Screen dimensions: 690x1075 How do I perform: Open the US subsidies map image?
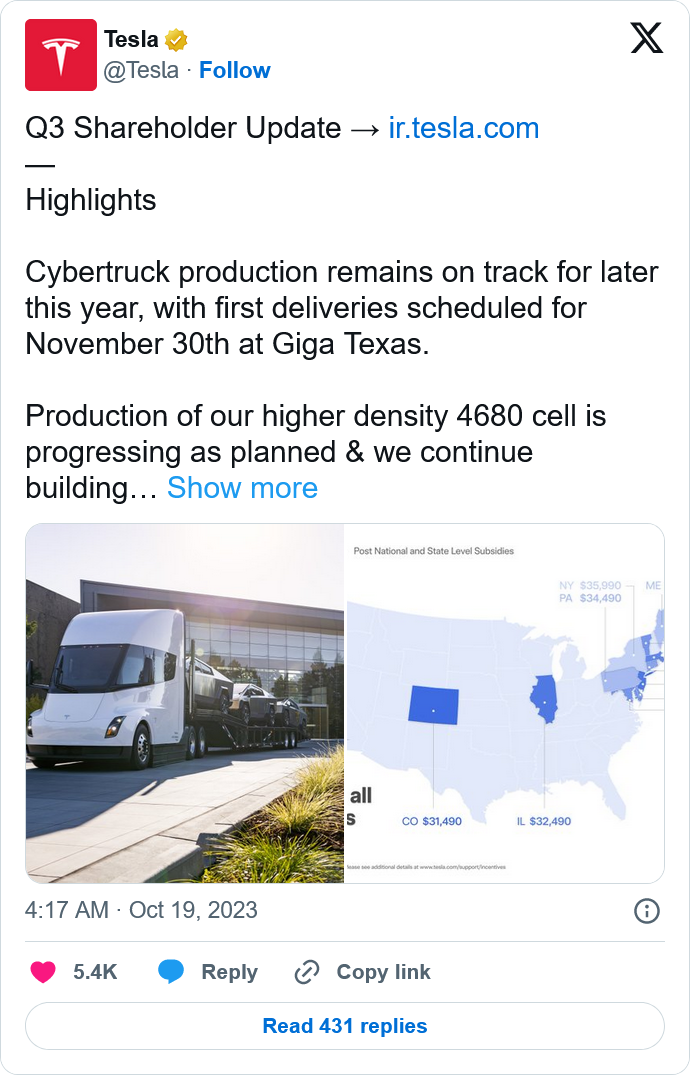[x=504, y=703]
